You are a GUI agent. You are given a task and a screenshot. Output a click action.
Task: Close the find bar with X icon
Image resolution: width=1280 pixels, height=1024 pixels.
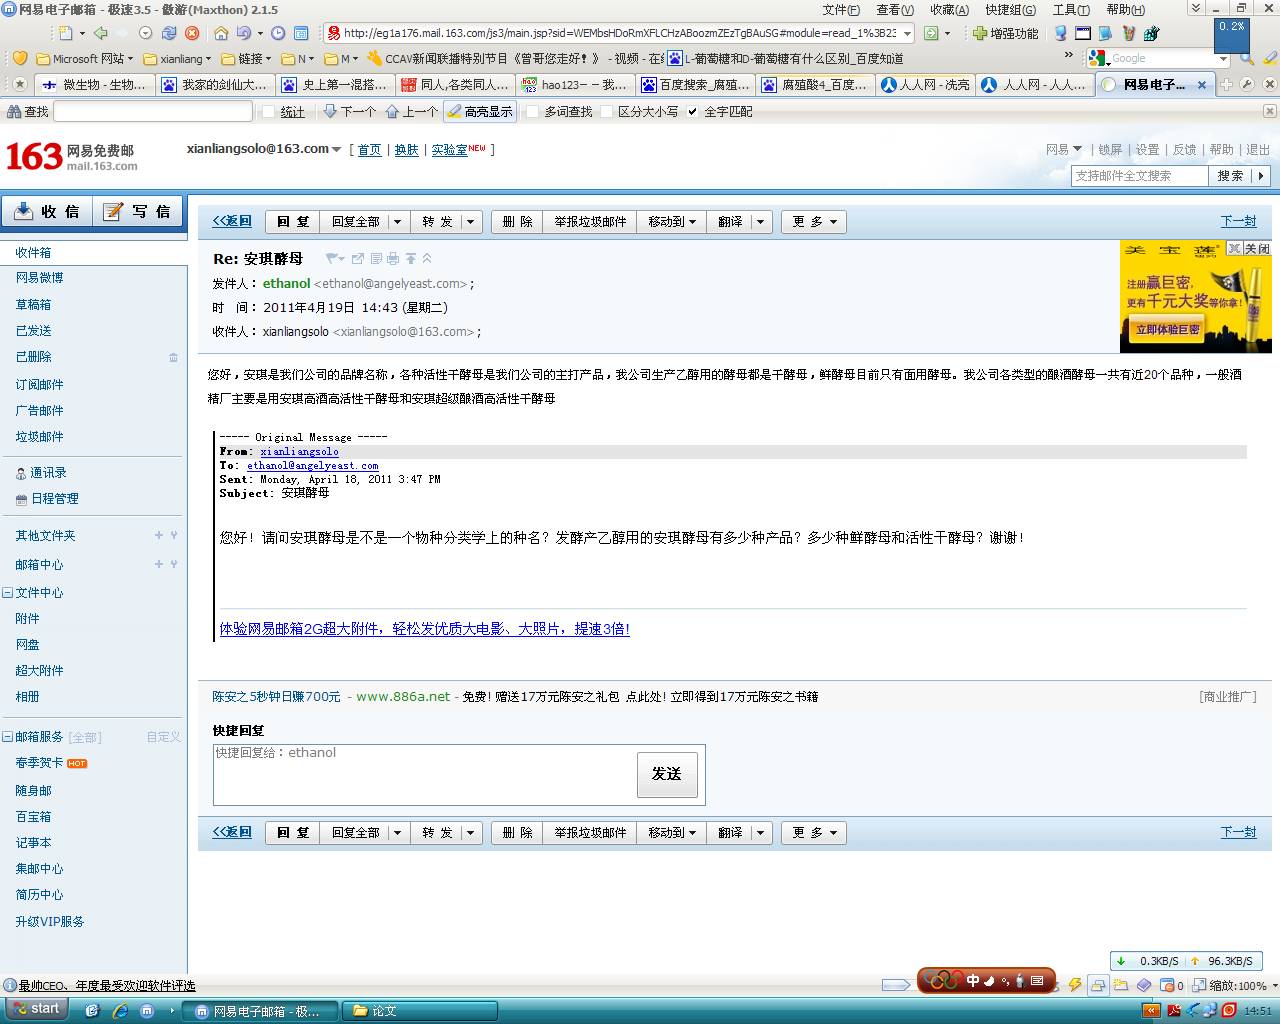click(x=1270, y=111)
